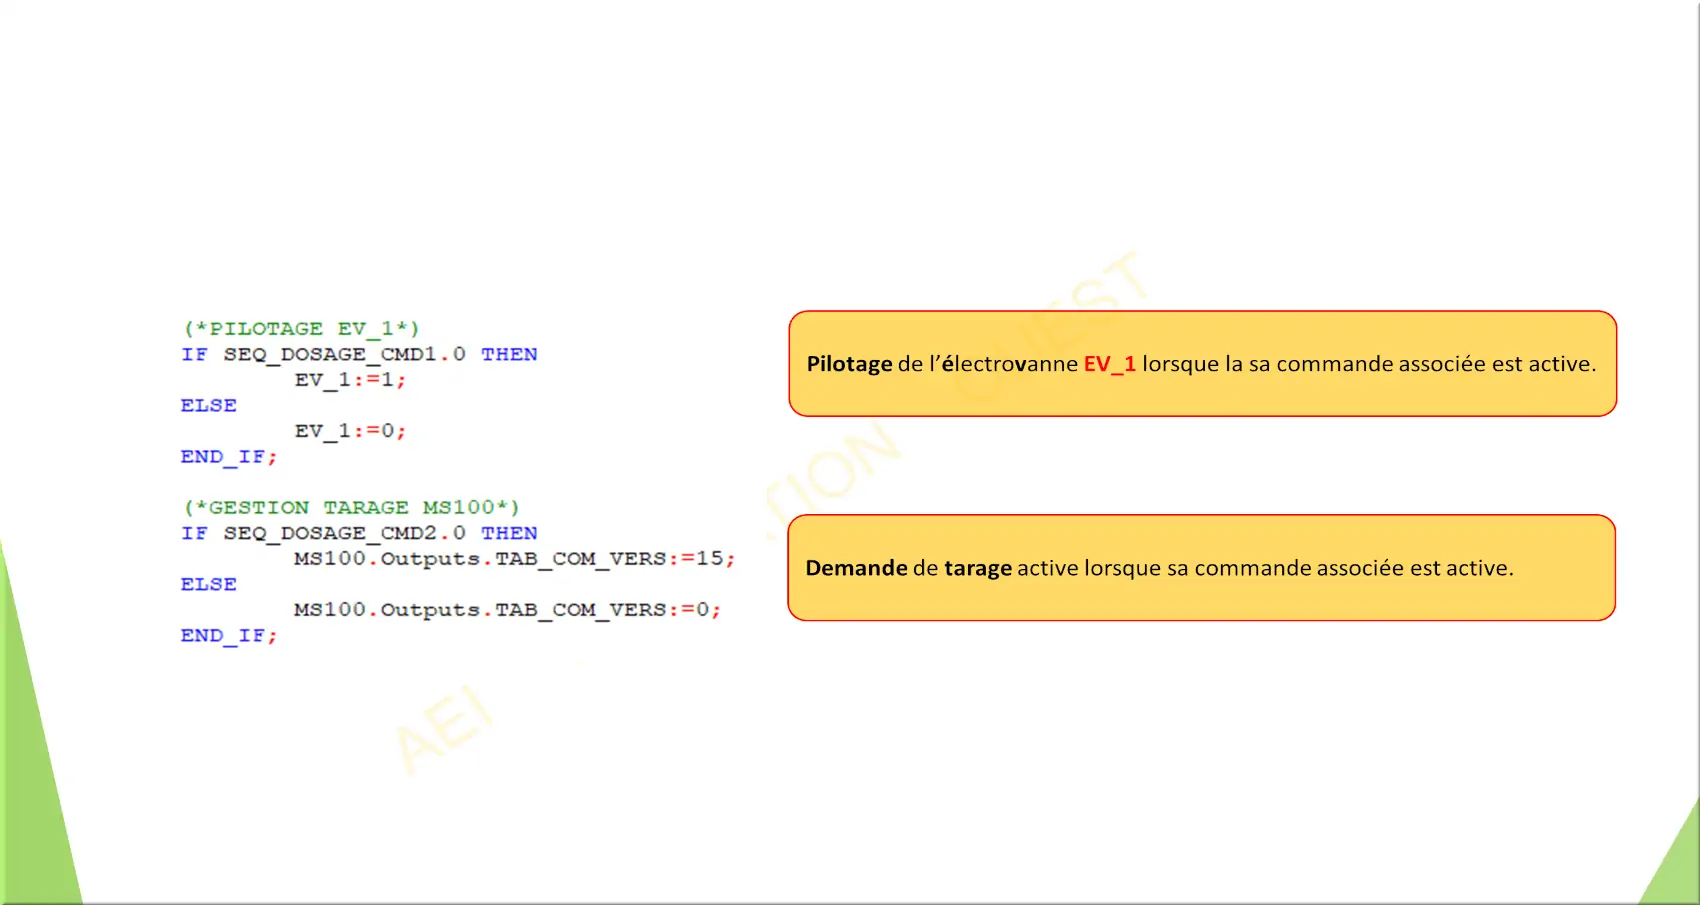Click the final END_IF after TAB_COM_VERS:=0
The image size is (1700, 905).
coord(228,636)
